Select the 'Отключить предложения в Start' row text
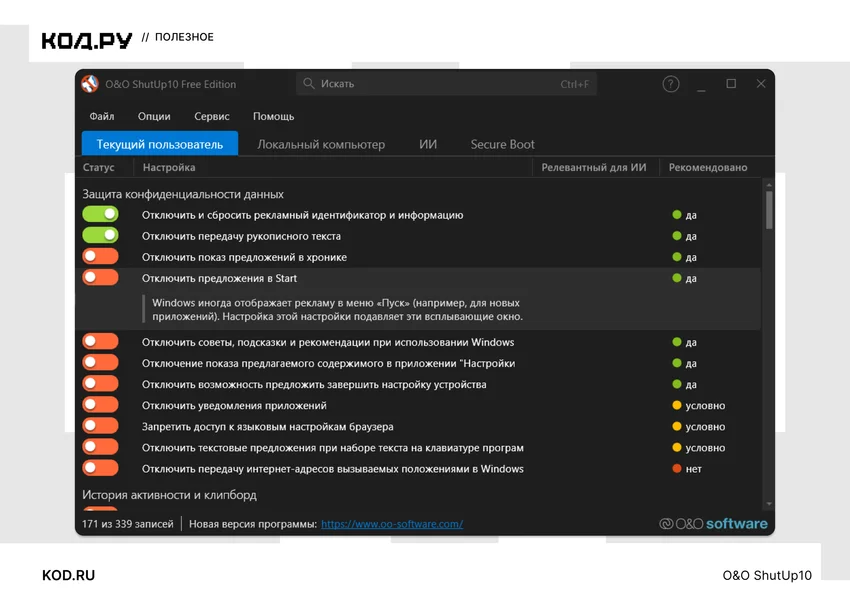Viewport: 850px width, 605px height. click(219, 278)
